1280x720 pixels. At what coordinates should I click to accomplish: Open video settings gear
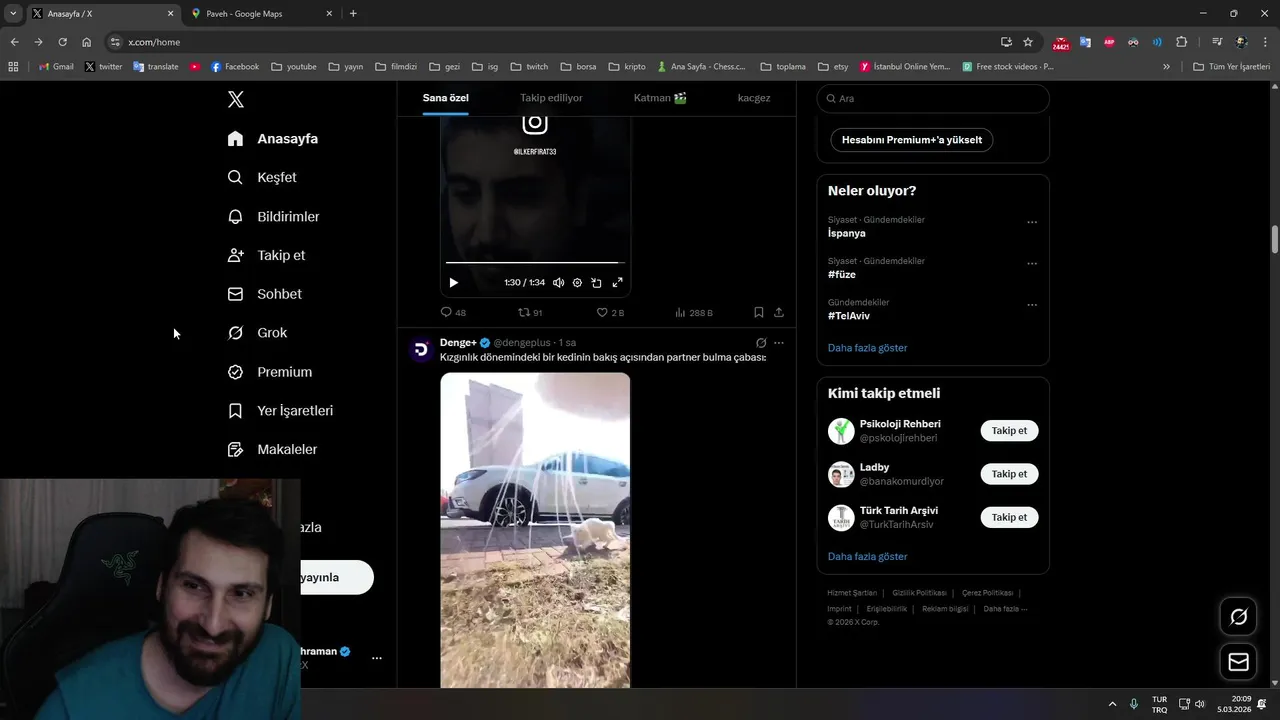point(577,283)
